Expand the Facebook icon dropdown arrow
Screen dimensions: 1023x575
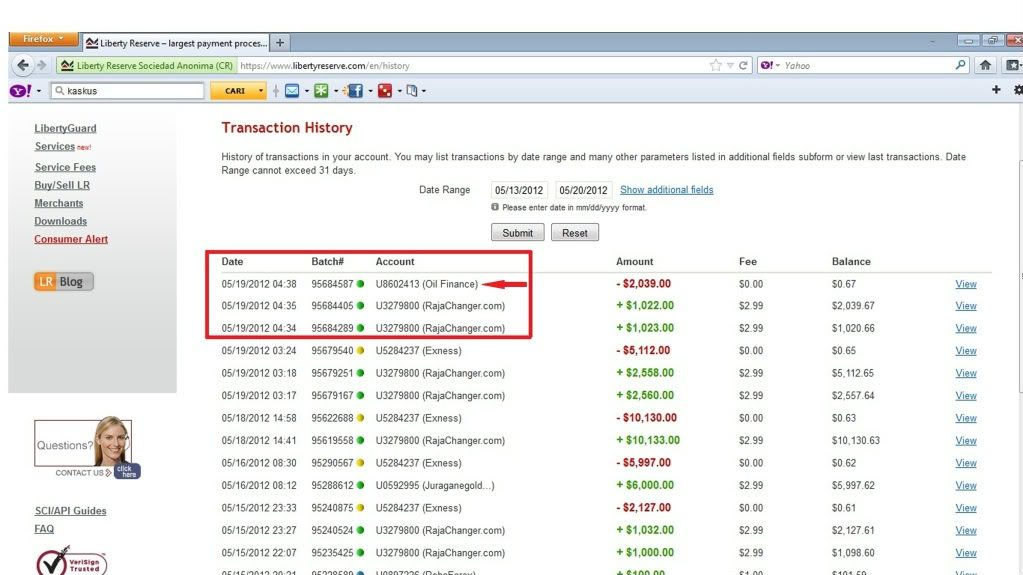pyautogui.click(x=370, y=91)
